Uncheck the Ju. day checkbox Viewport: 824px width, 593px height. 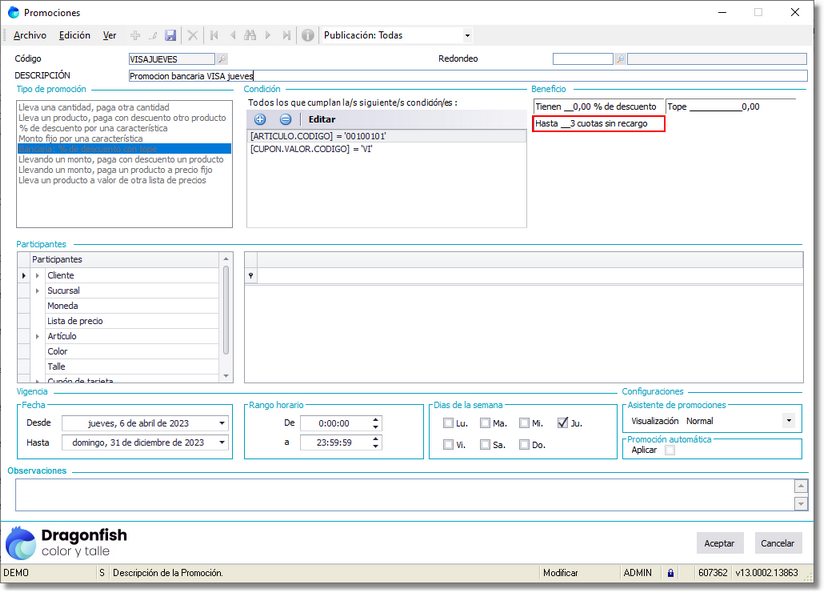(x=562, y=423)
